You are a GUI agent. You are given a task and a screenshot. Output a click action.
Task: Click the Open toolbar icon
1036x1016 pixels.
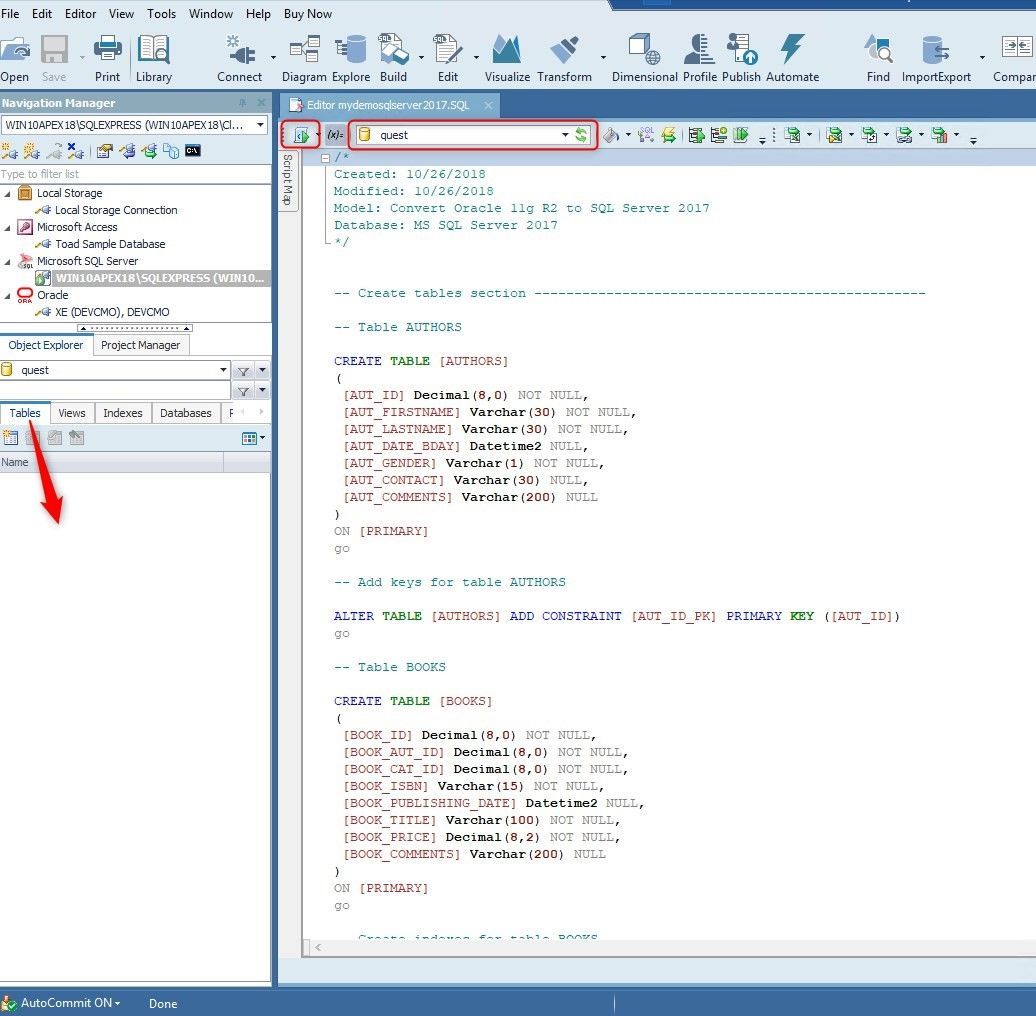coord(15,59)
